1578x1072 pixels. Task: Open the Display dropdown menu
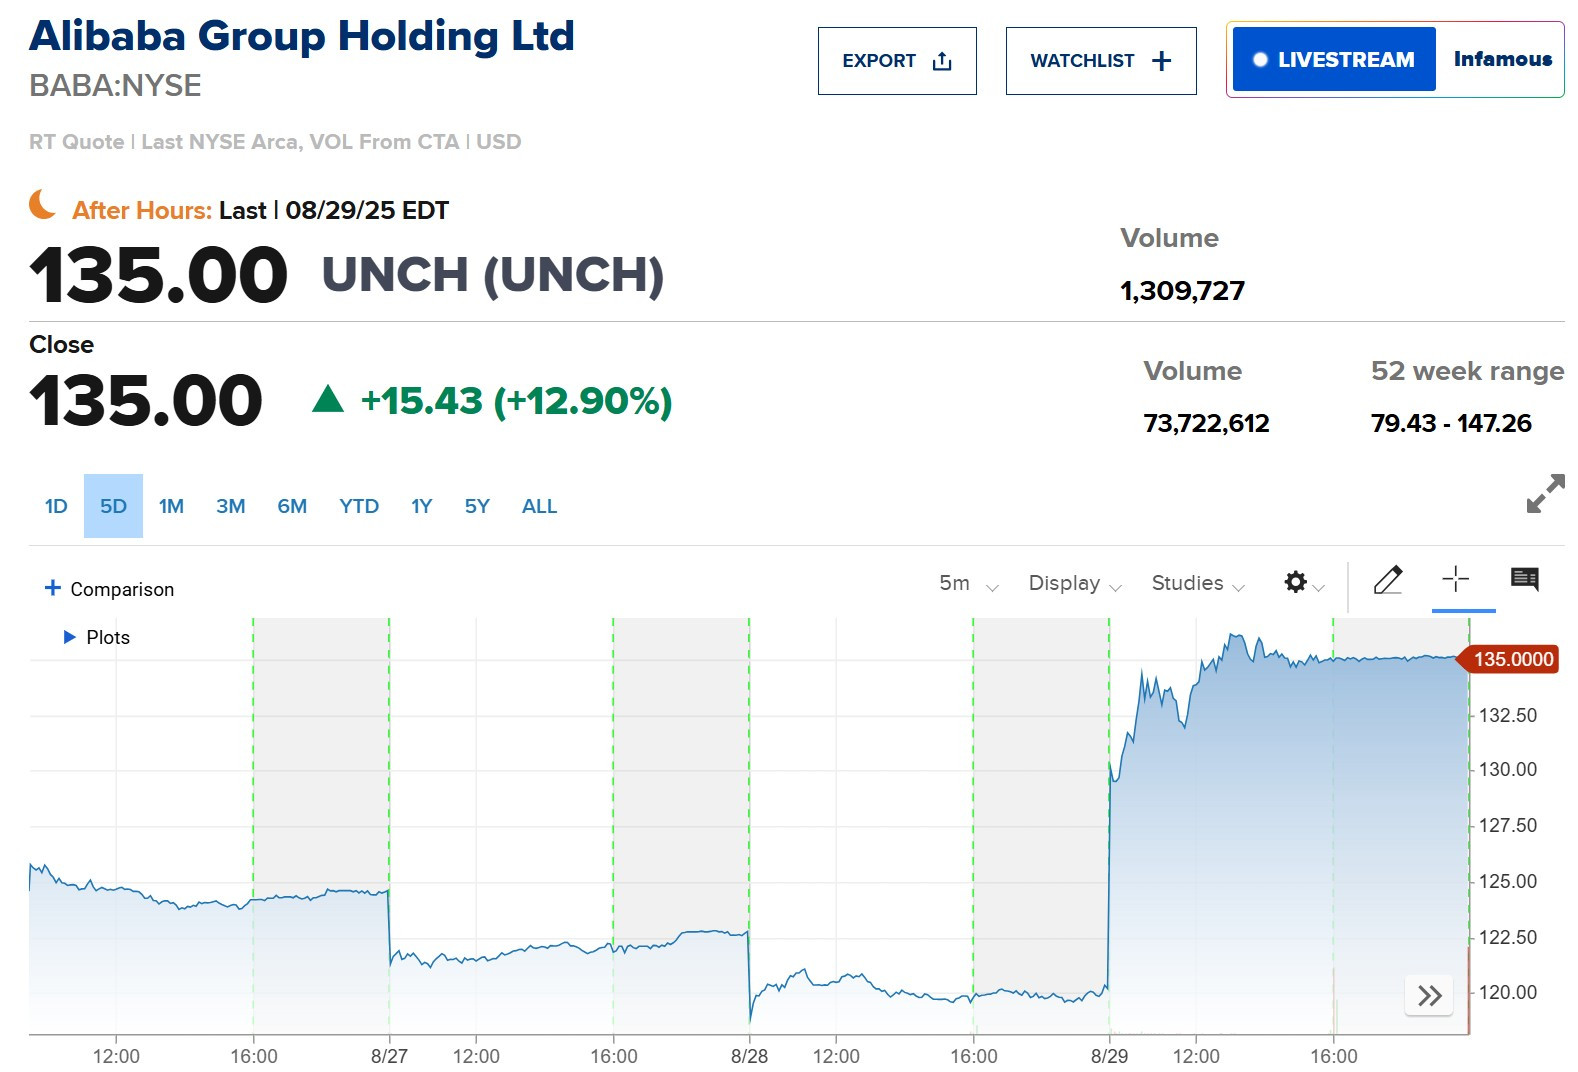[x=1075, y=583]
